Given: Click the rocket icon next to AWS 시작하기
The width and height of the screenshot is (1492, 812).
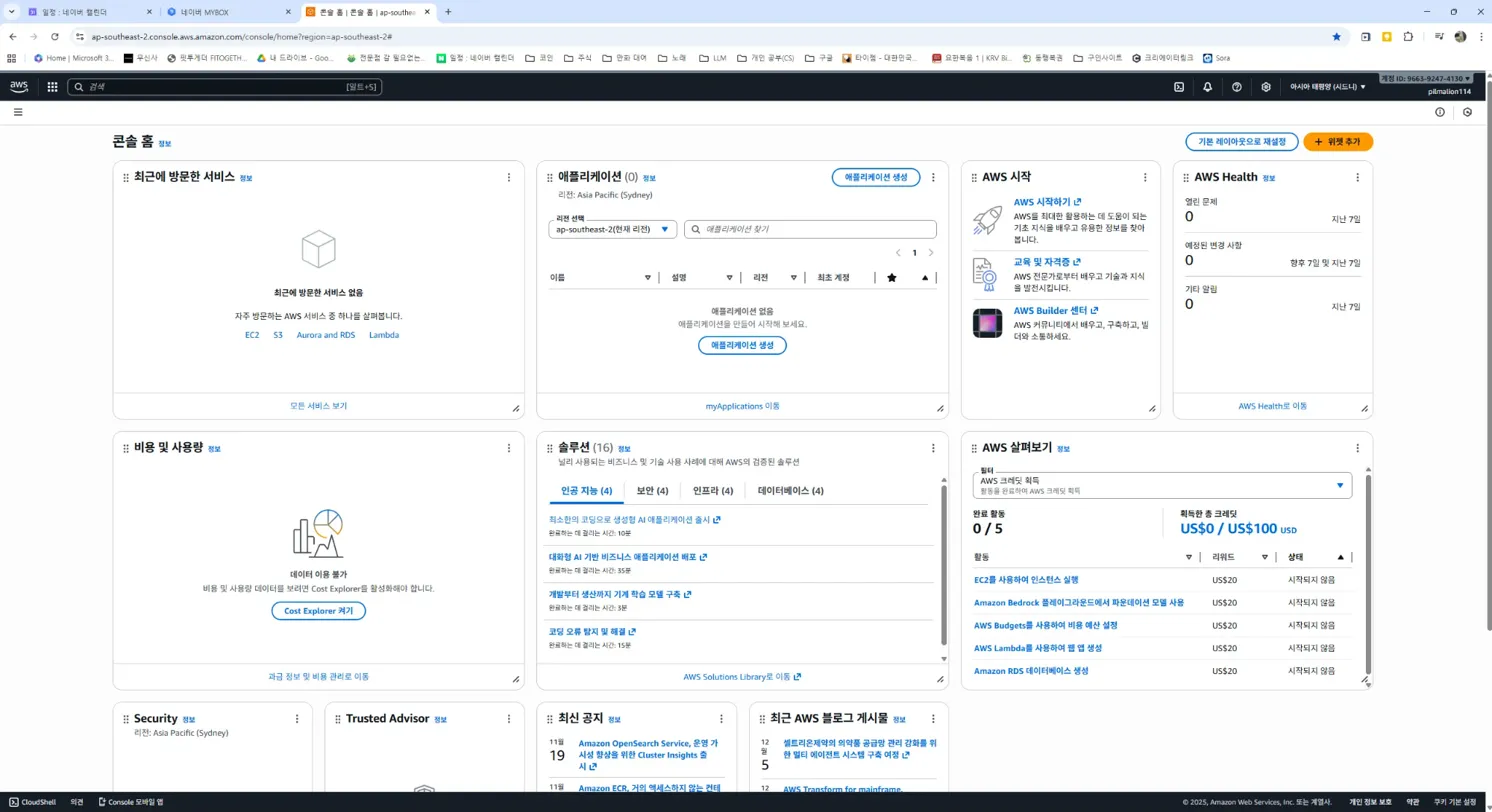Looking at the screenshot, I should coord(987,221).
